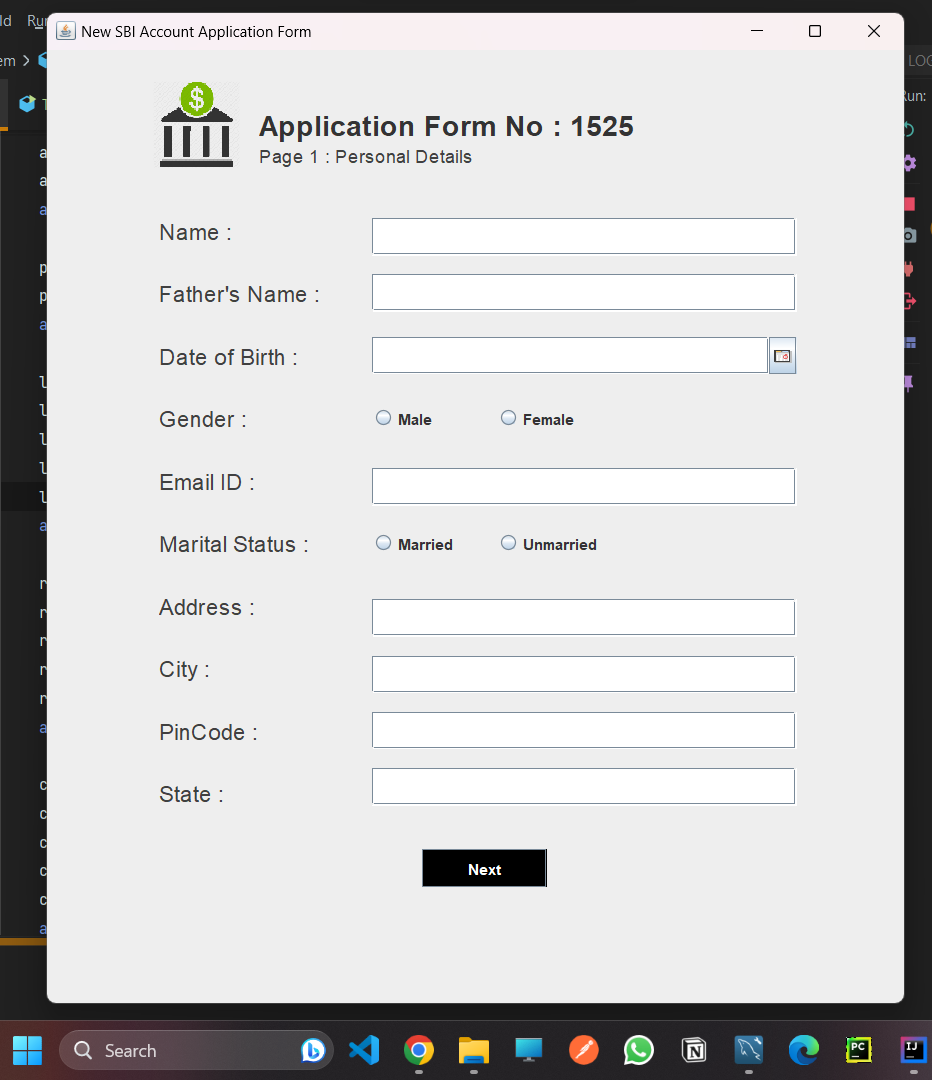Open the monitor app icon in the taskbar
932x1080 pixels.
(x=528, y=1050)
